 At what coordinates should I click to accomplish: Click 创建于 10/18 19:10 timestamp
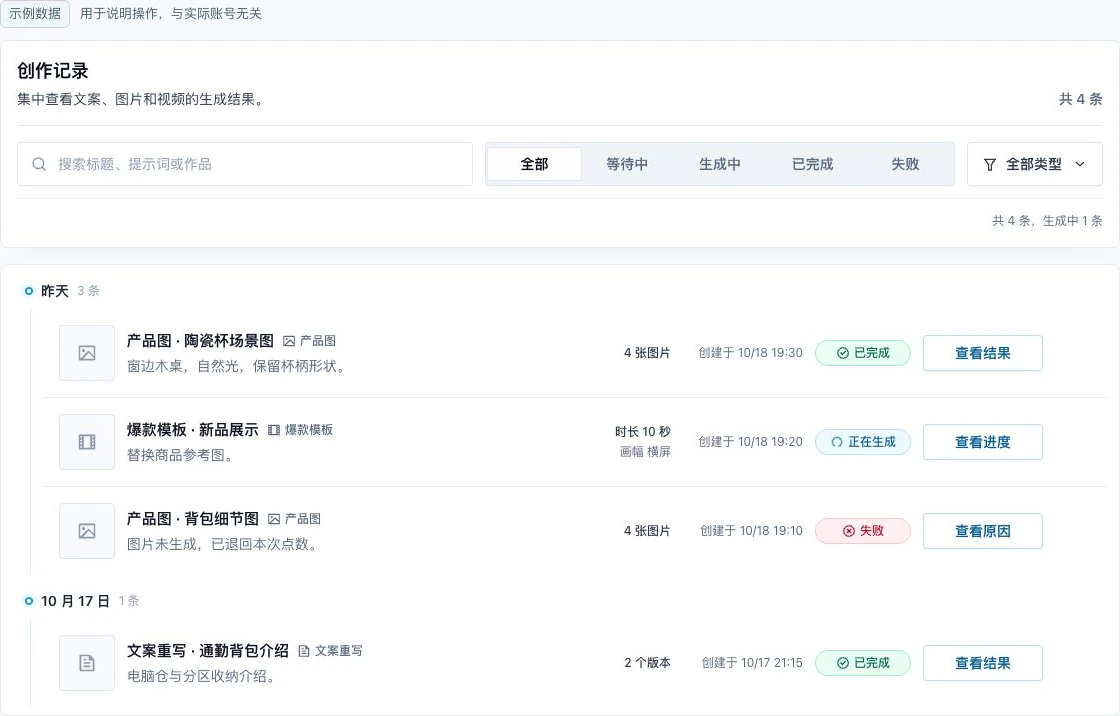(x=751, y=531)
